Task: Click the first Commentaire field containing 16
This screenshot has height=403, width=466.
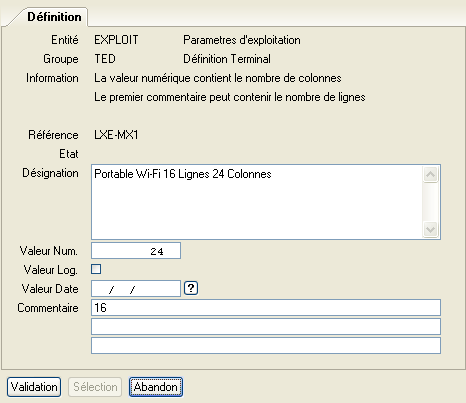Action: click(266, 307)
